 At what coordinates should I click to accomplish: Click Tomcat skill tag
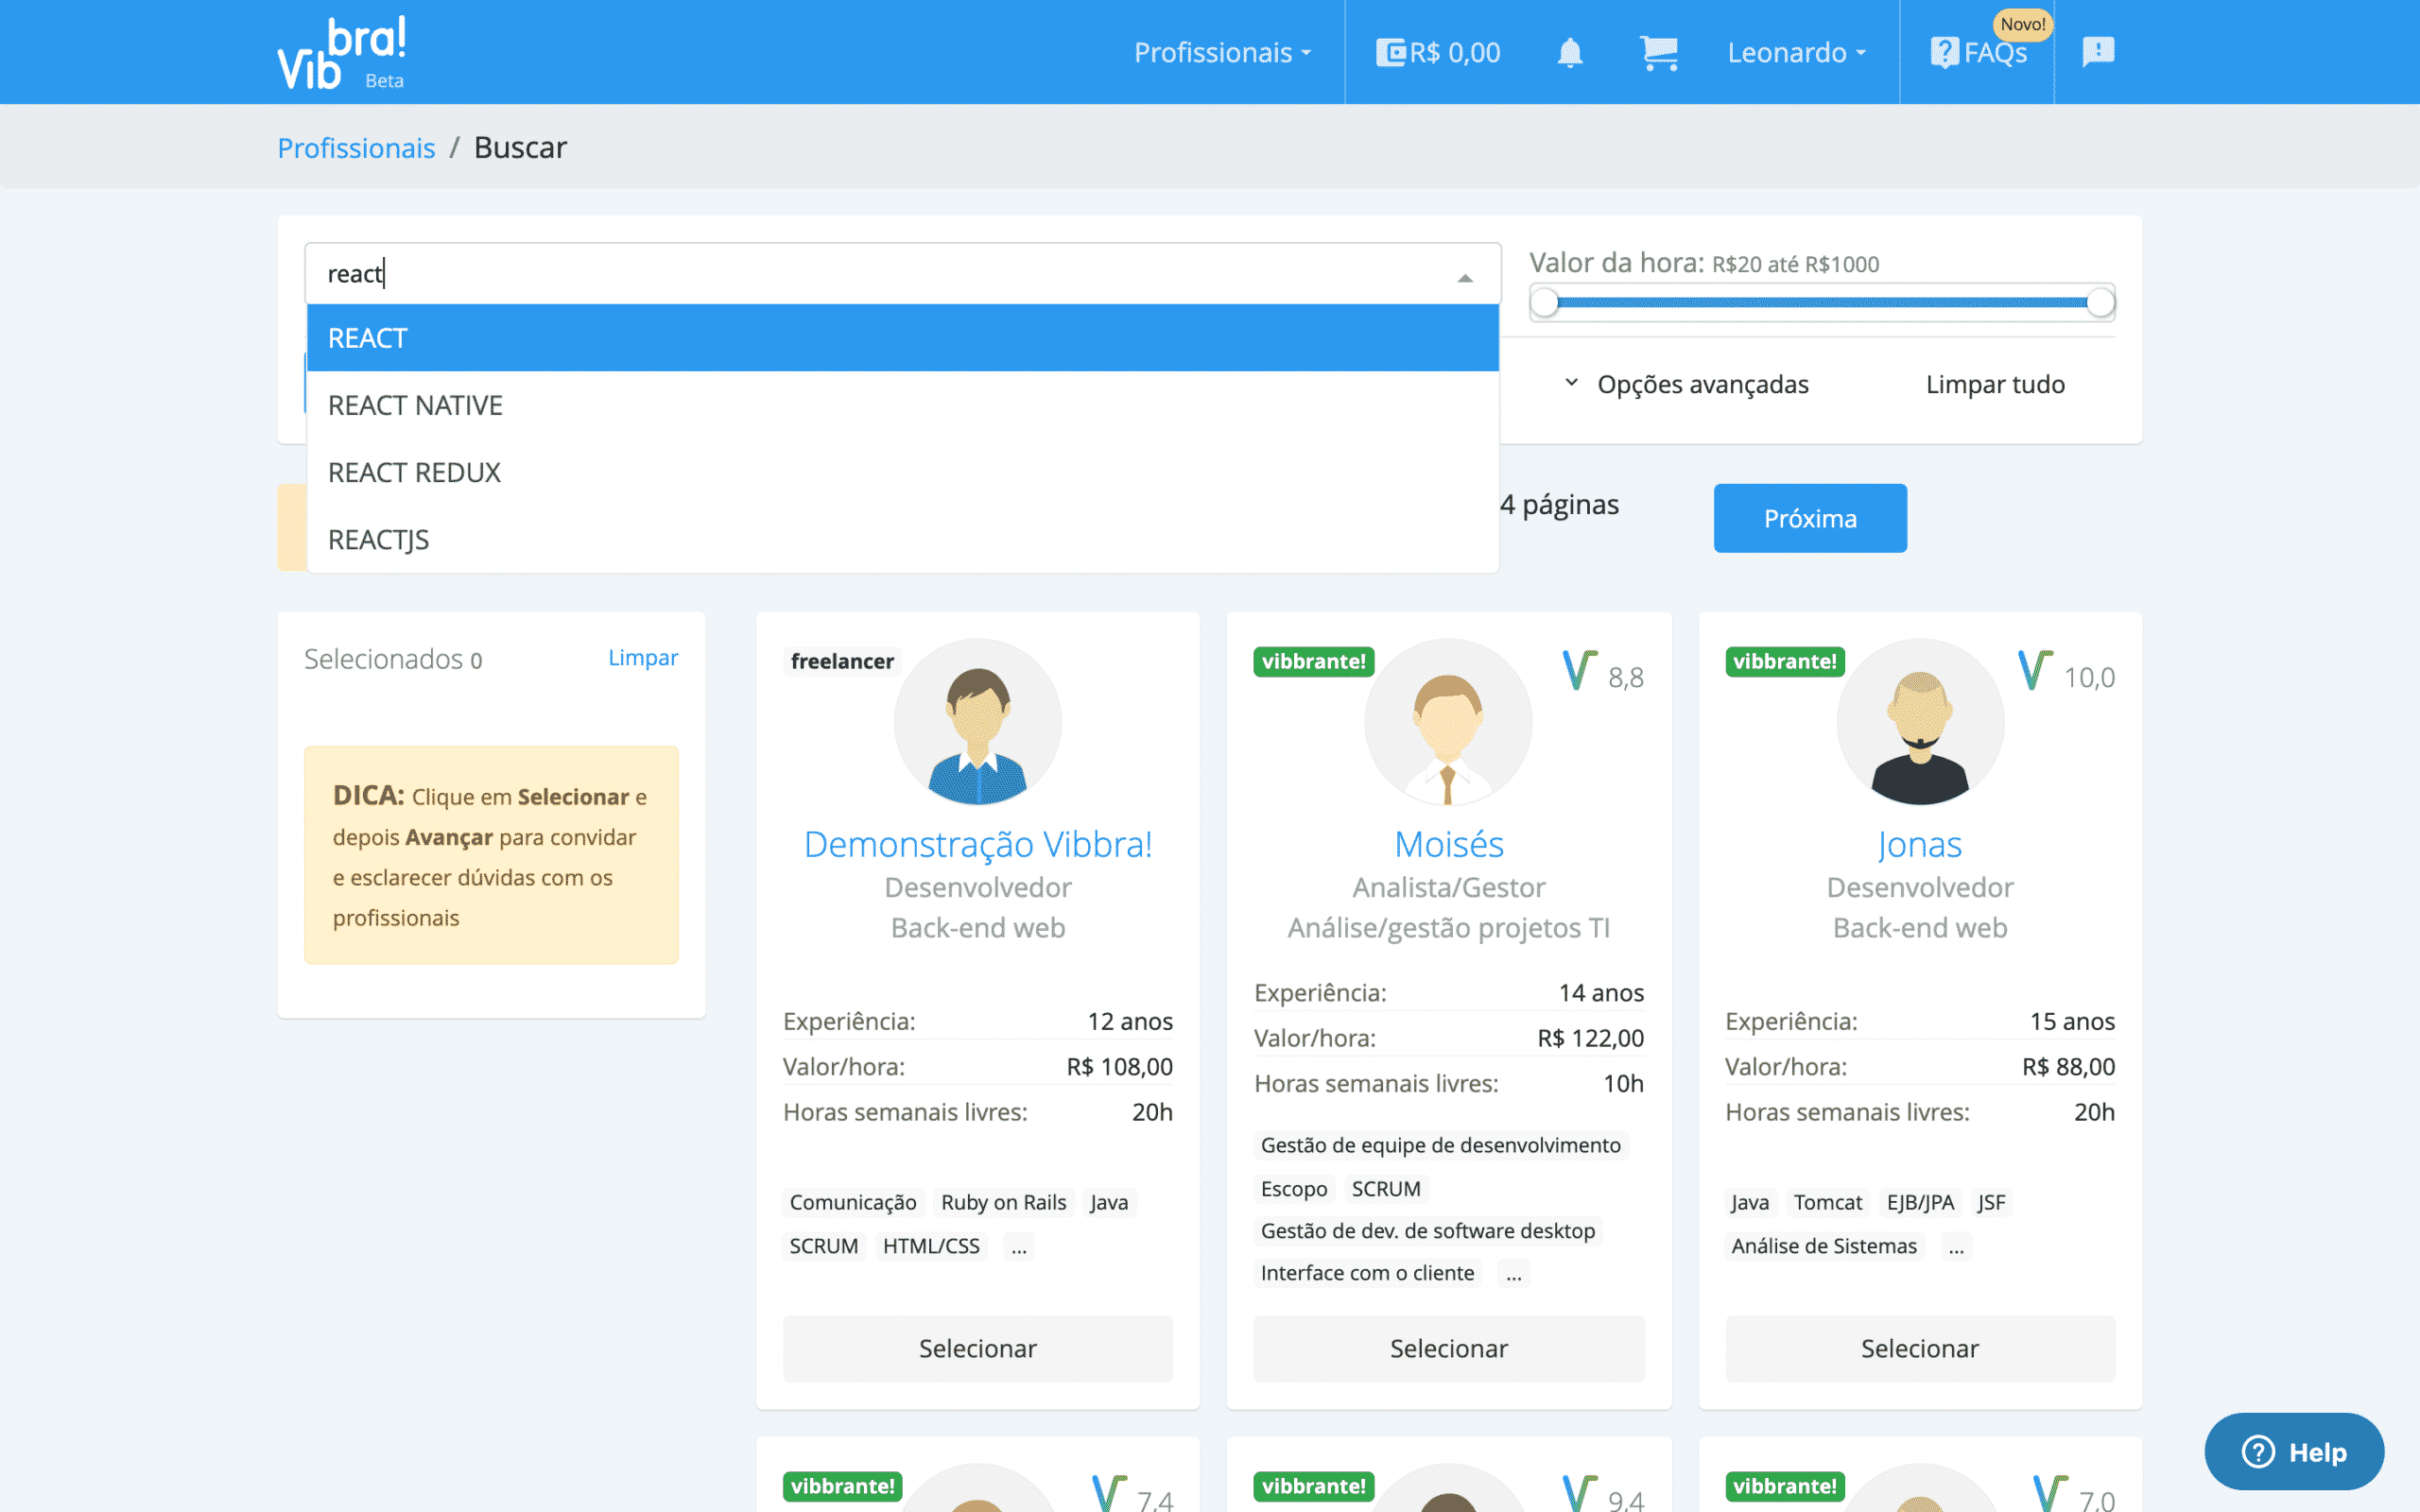point(1828,1202)
